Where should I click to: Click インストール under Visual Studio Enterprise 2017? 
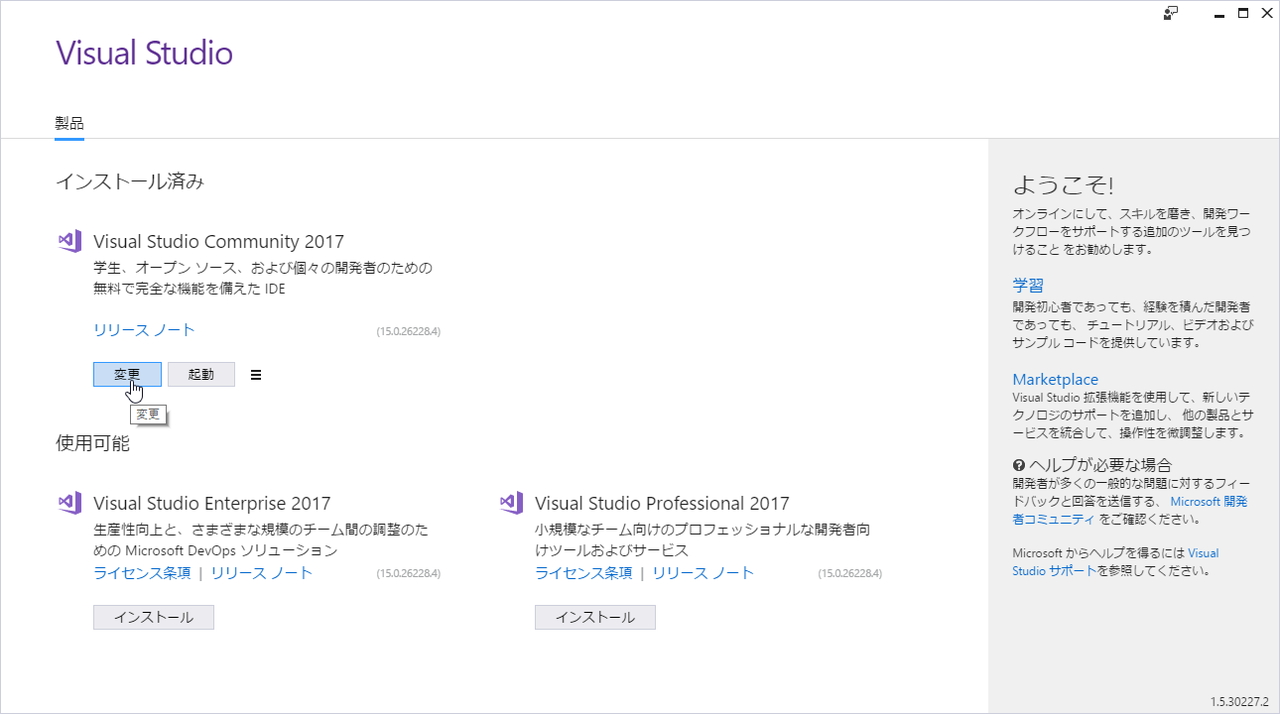tap(153, 617)
